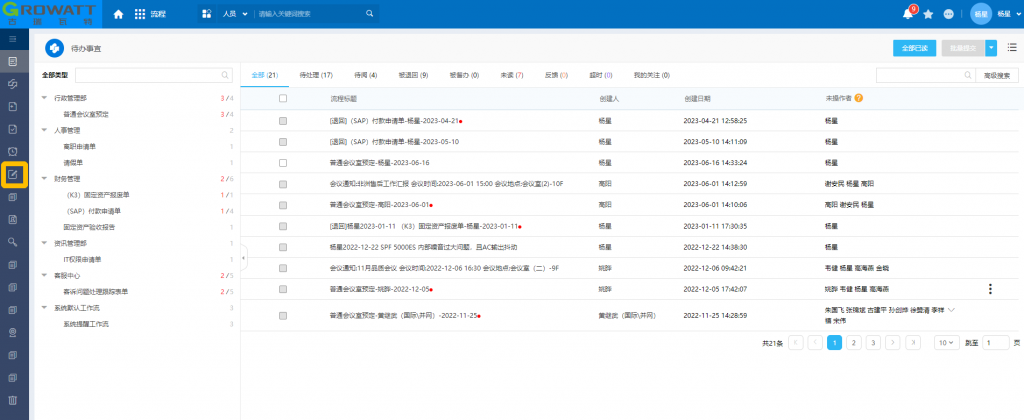
Task: Select 离职申请单 in the type tree
Action: click(x=80, y=146)
